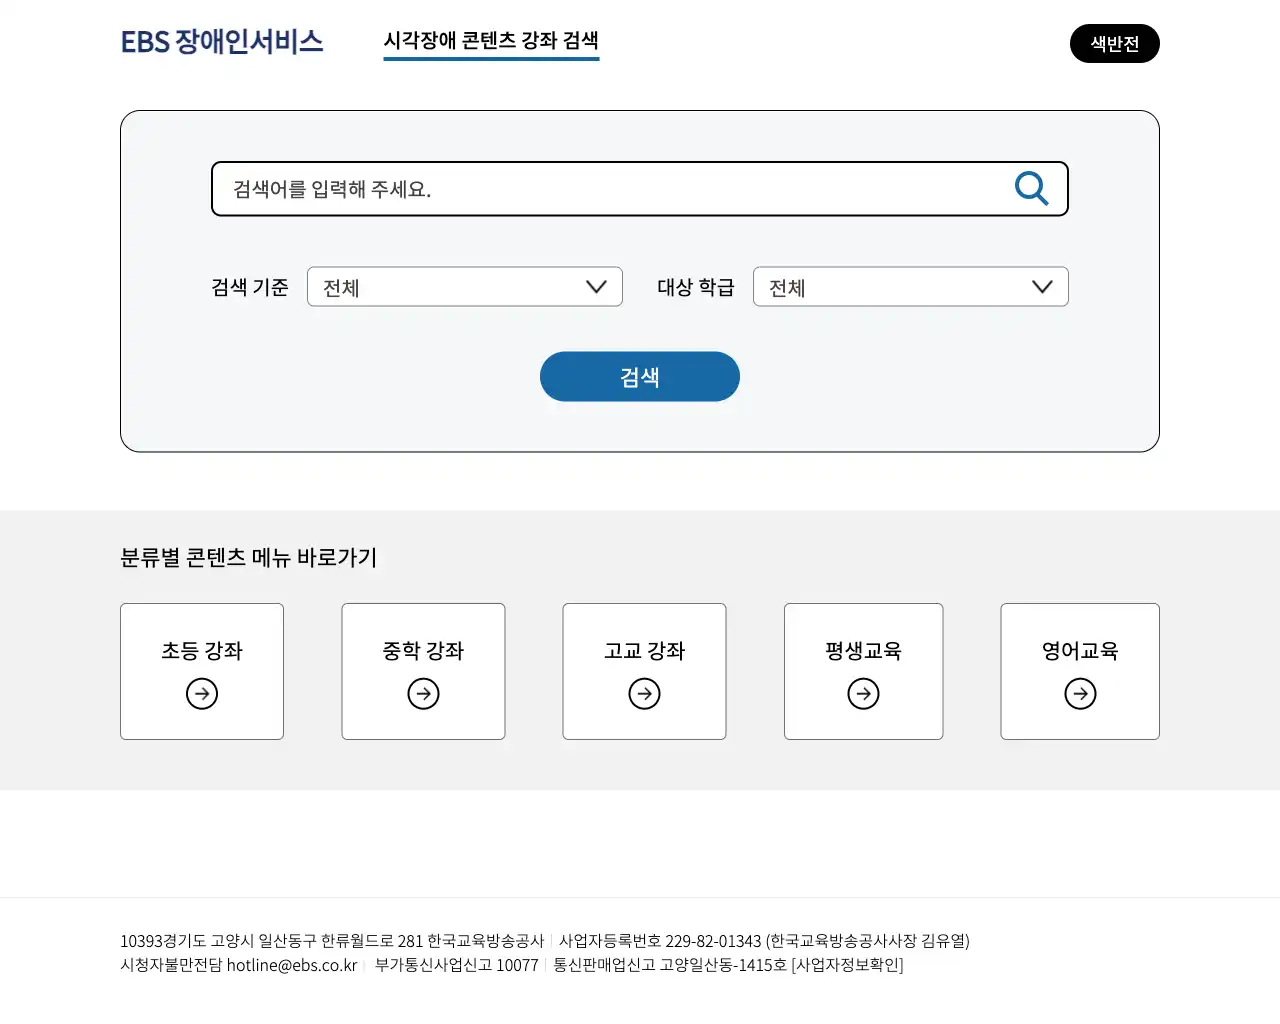Open the 대상 학급 dropdown
Viewport: 1280px width, 1024px height.
pos(910,287)
